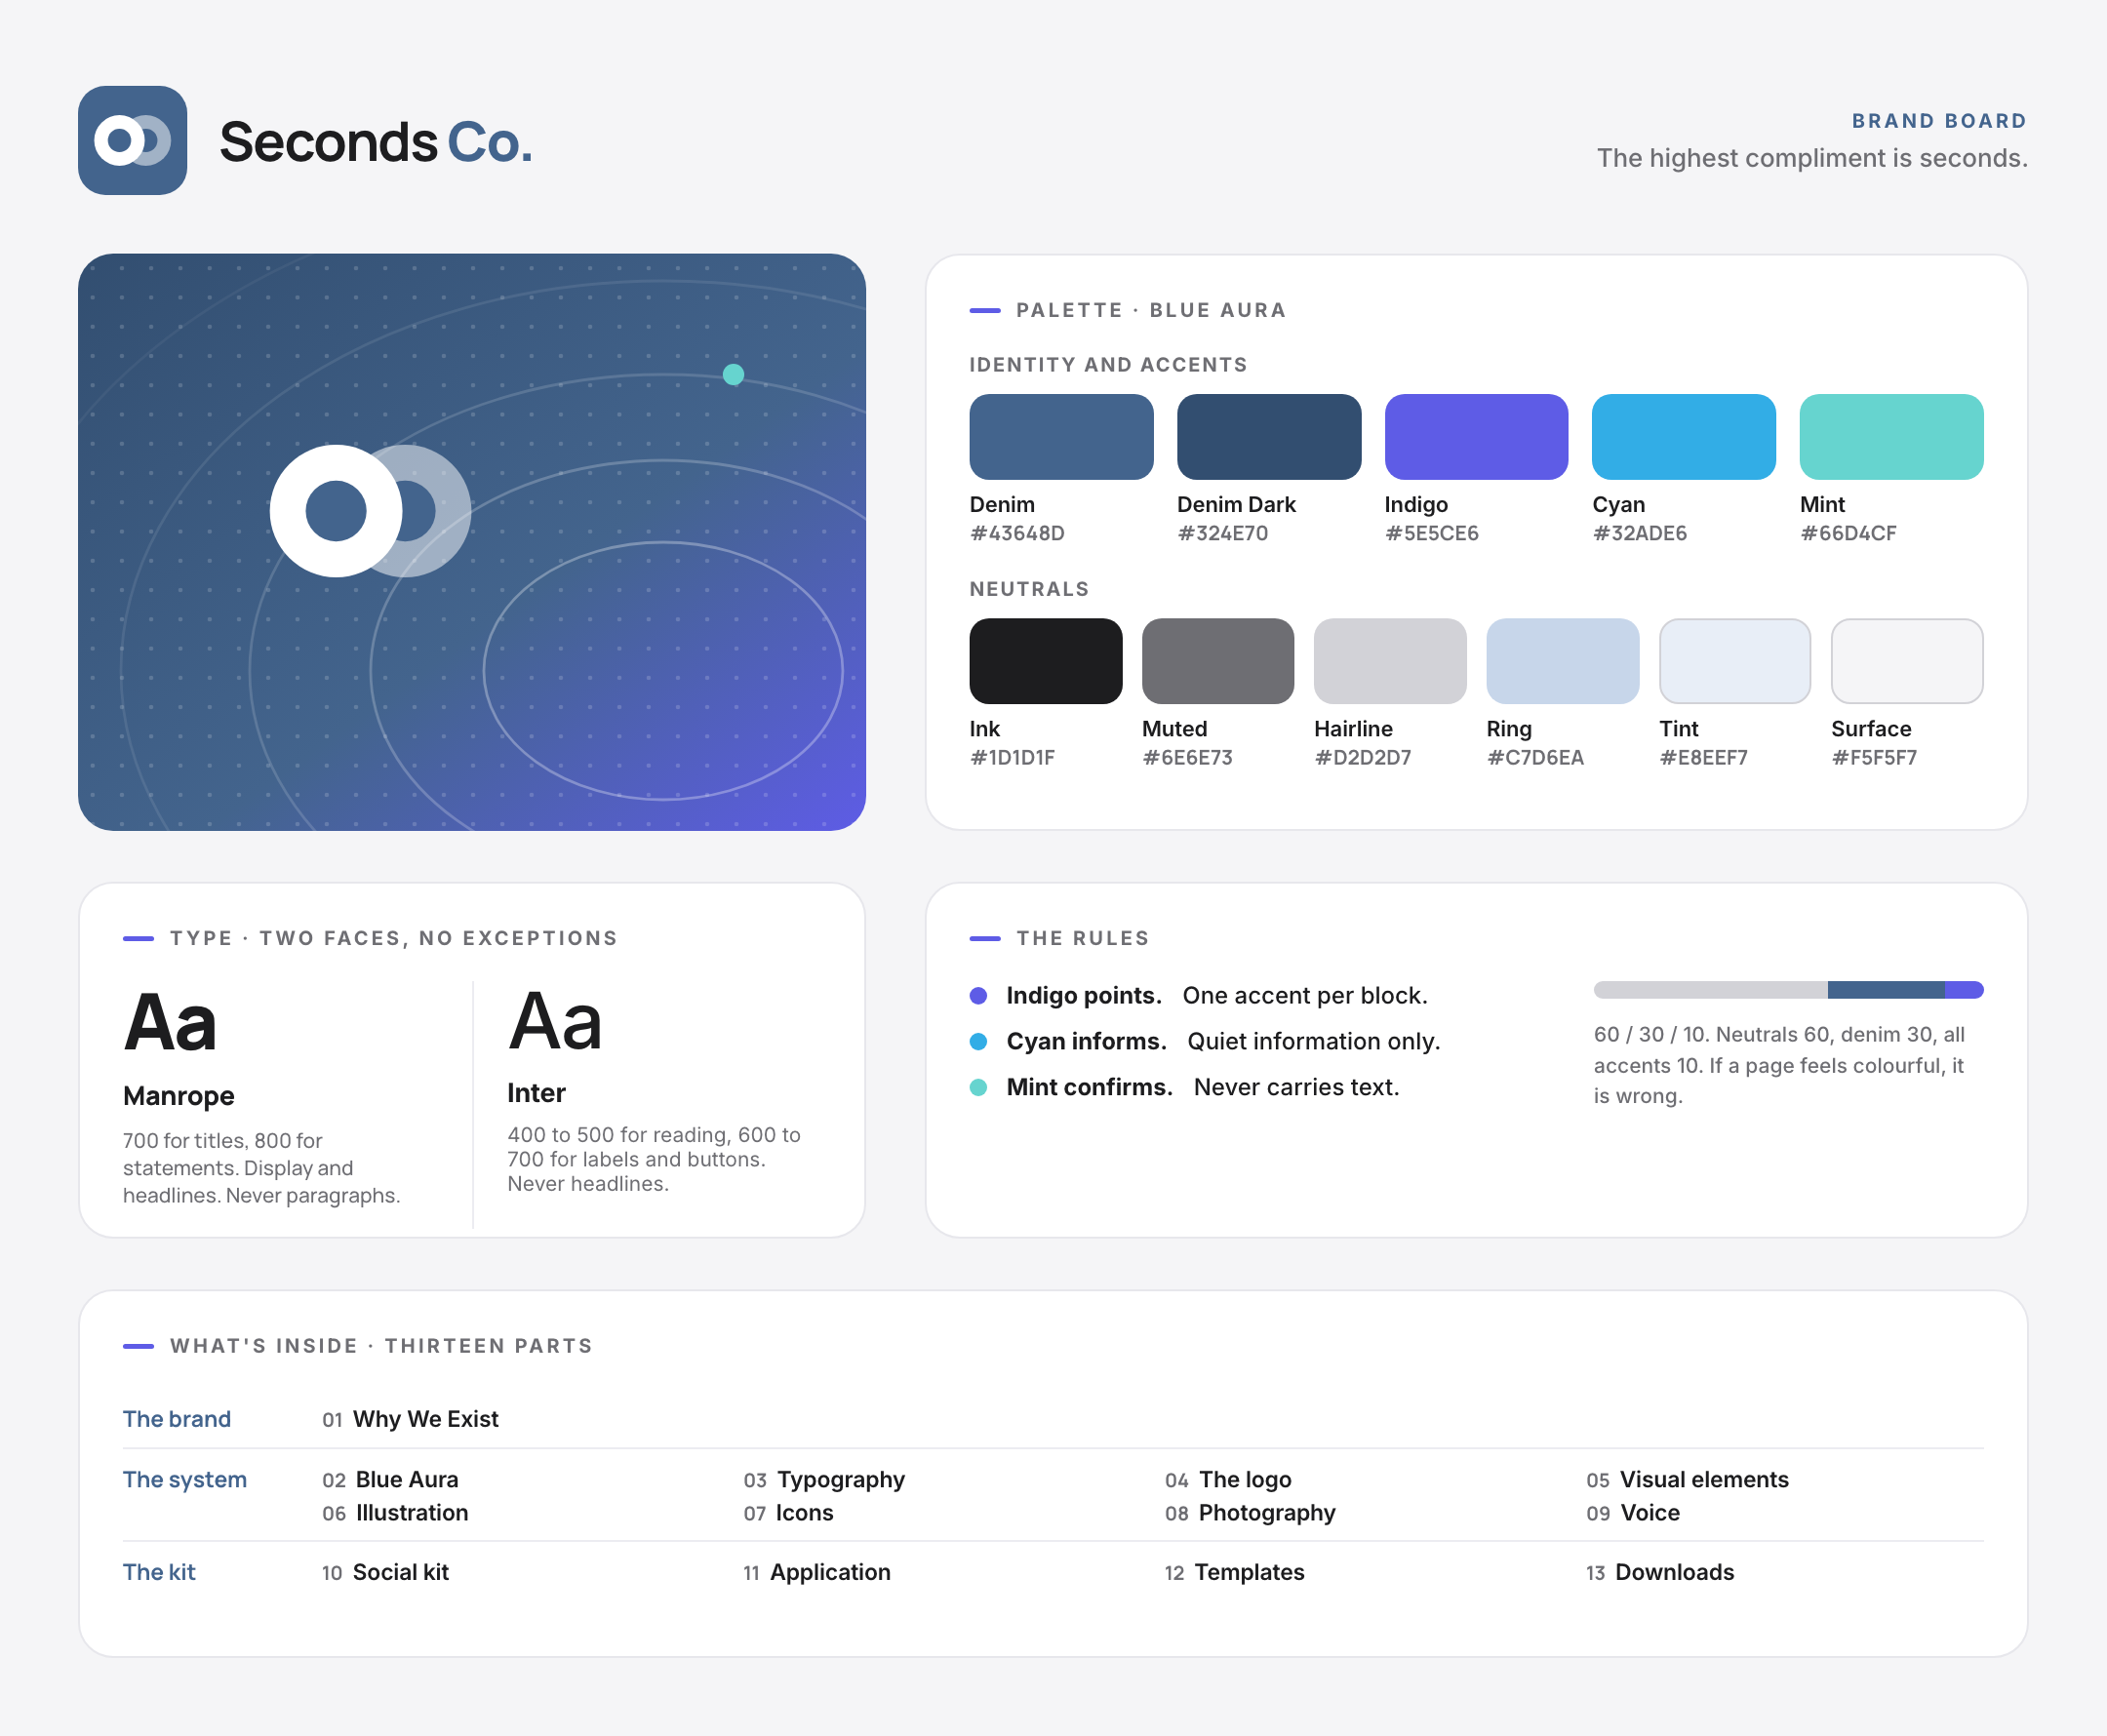This screenshot has height=1736, width=2107.
Task: Click the 'PALETTE · BLUE AURA' heading
Action: [1151, 310]
